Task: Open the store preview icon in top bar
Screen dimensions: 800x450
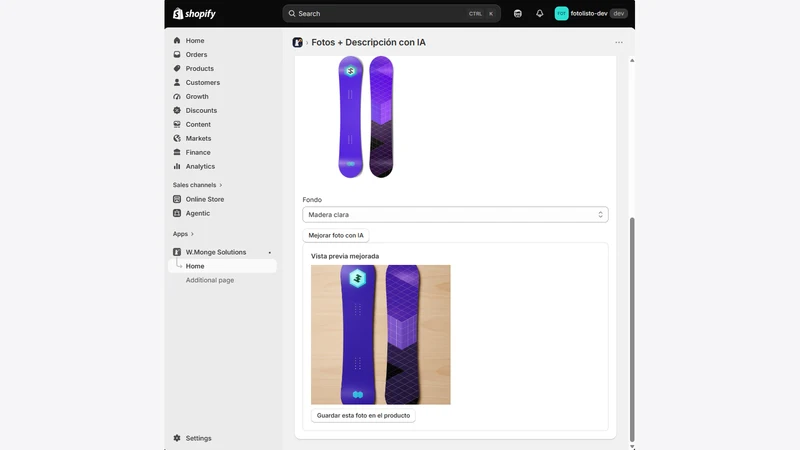Action: (518, 14)
